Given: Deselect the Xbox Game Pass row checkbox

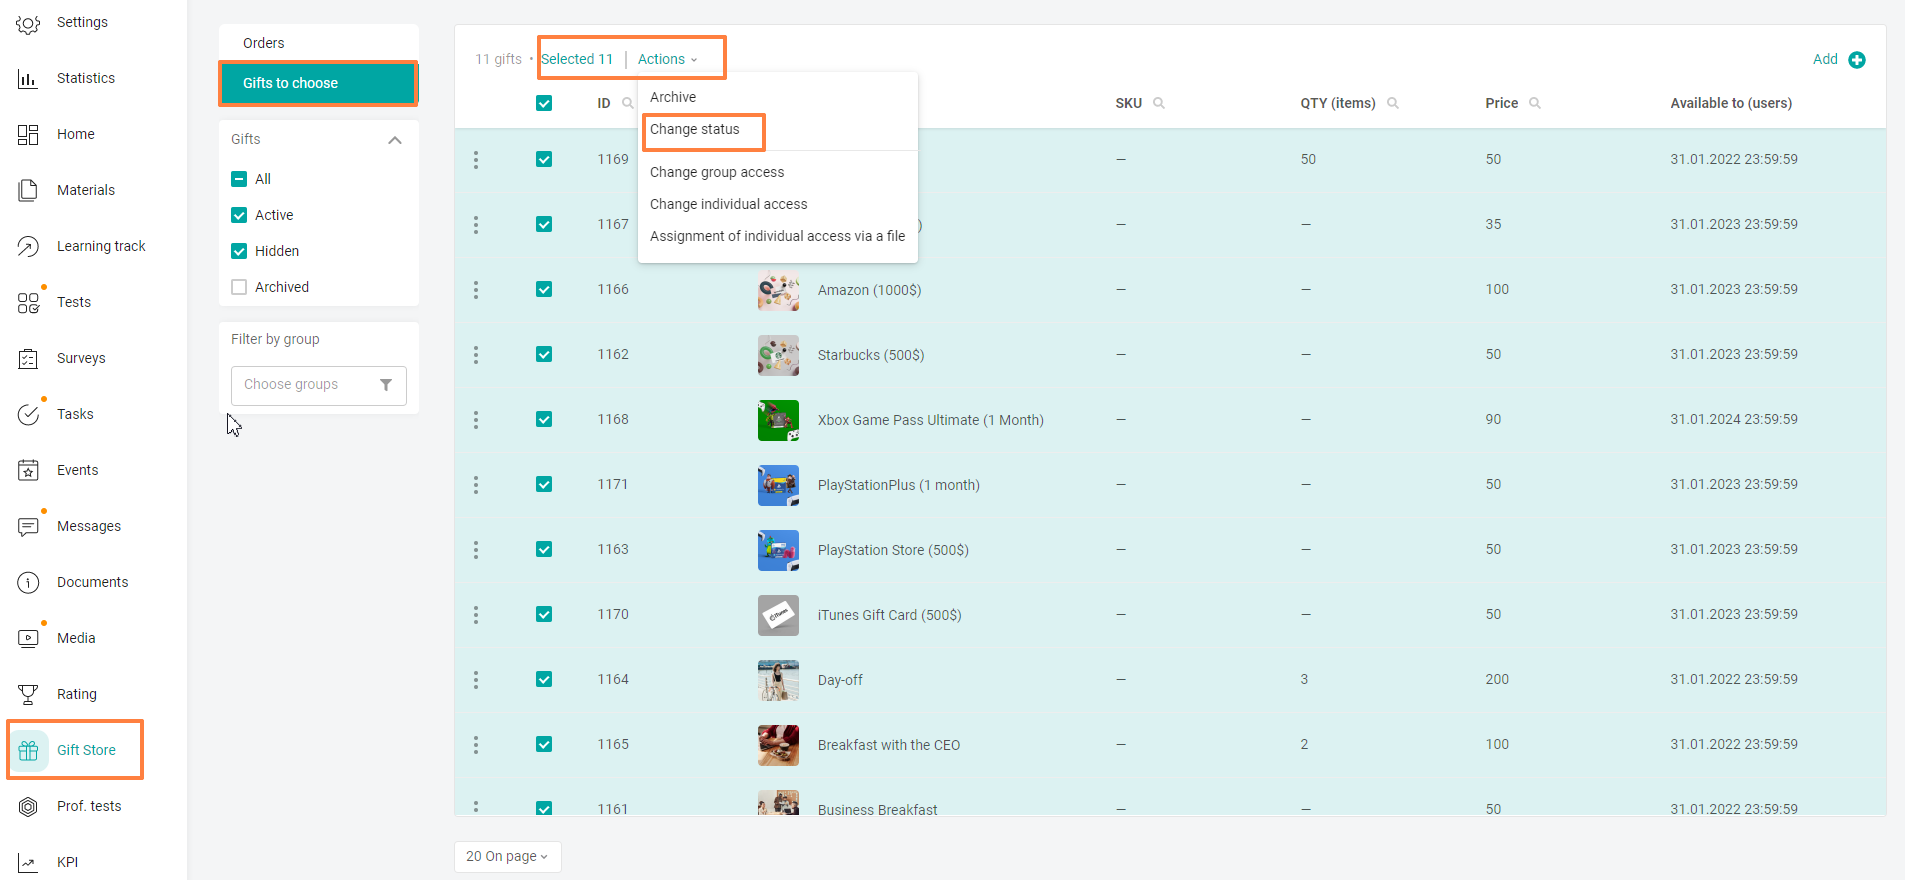Looking at the screenshot, I should 544,419.
